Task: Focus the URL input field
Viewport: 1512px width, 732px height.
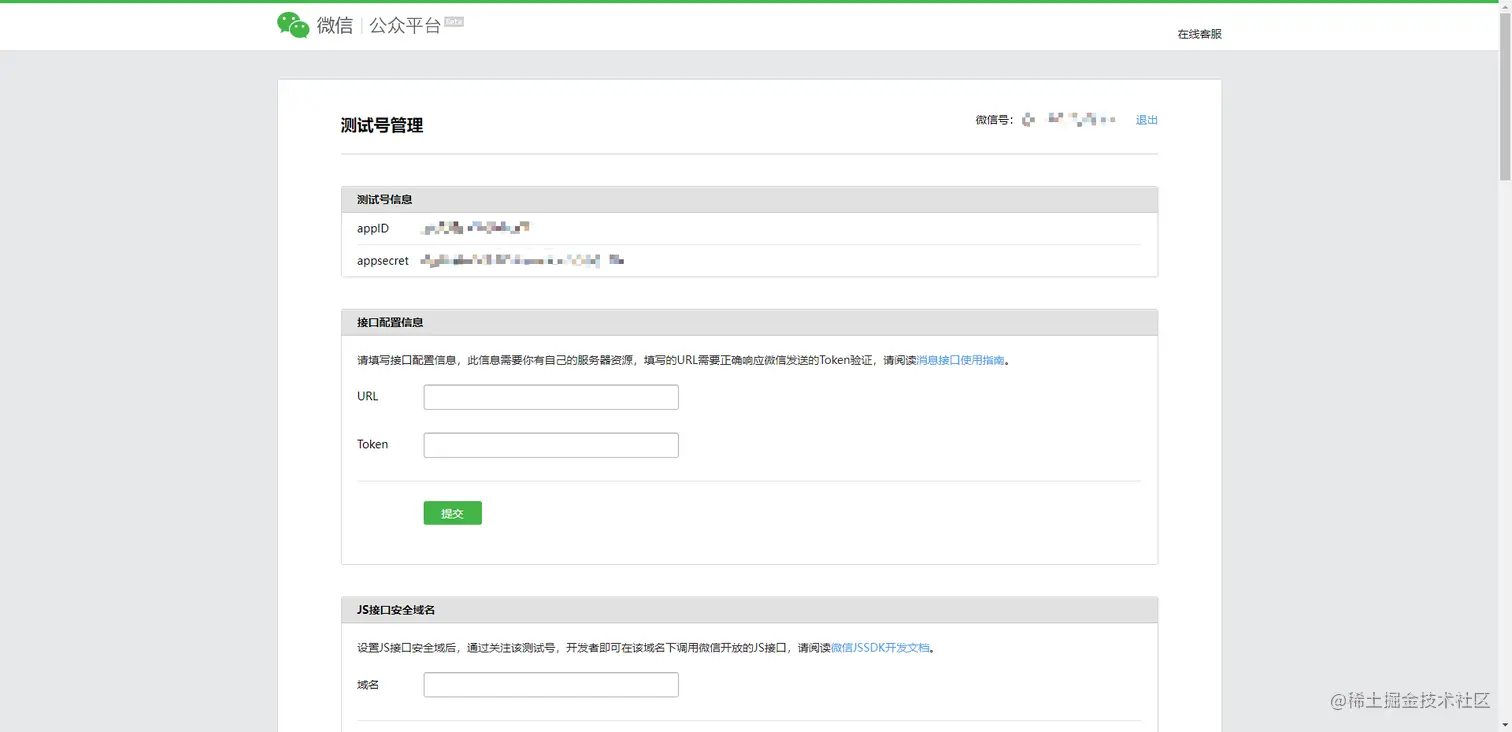Action: point(551,397)
